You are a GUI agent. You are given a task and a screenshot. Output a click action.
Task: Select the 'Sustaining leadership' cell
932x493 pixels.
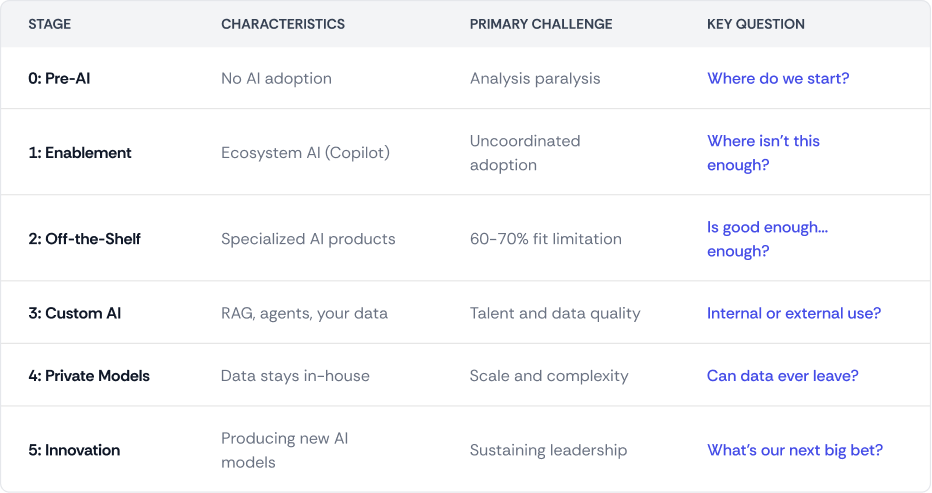(x=548, y=450)
